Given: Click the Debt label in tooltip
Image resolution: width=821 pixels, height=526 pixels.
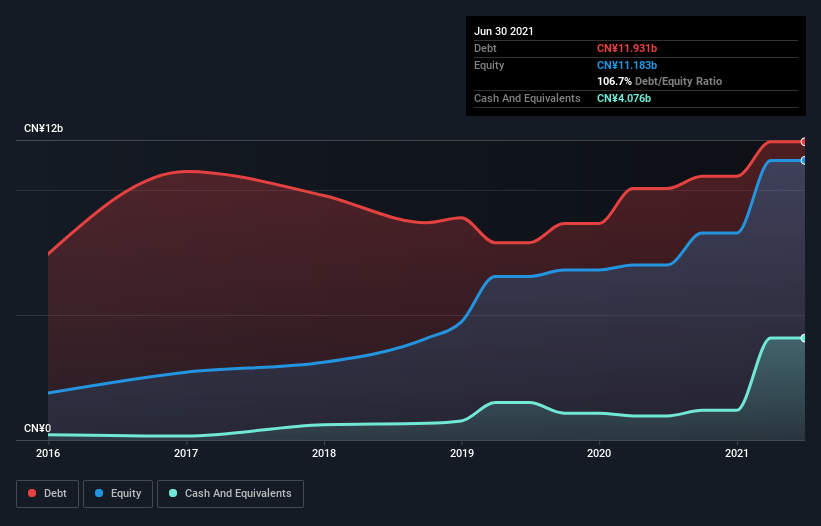Looking at the screenshot, I should [x=485, y=48].
